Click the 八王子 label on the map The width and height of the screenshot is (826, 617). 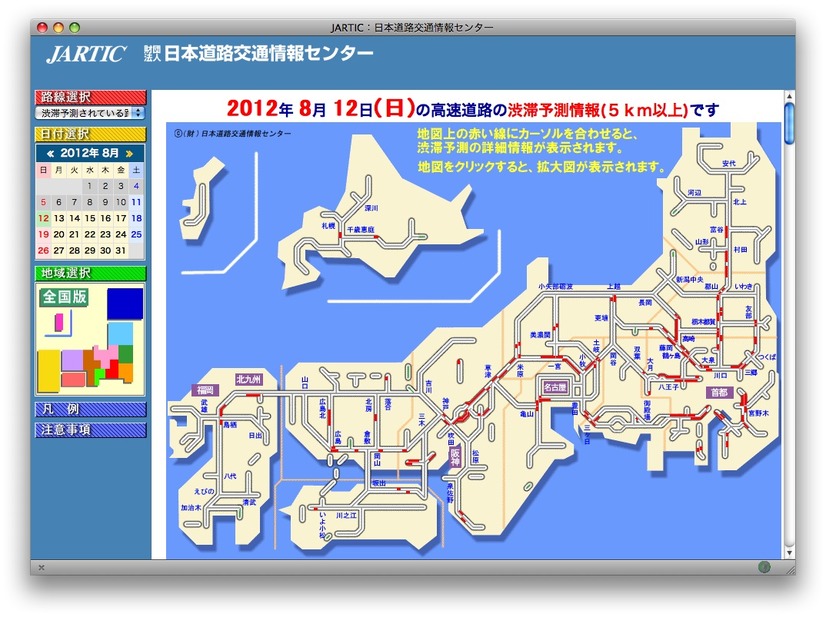pos(668,387)
